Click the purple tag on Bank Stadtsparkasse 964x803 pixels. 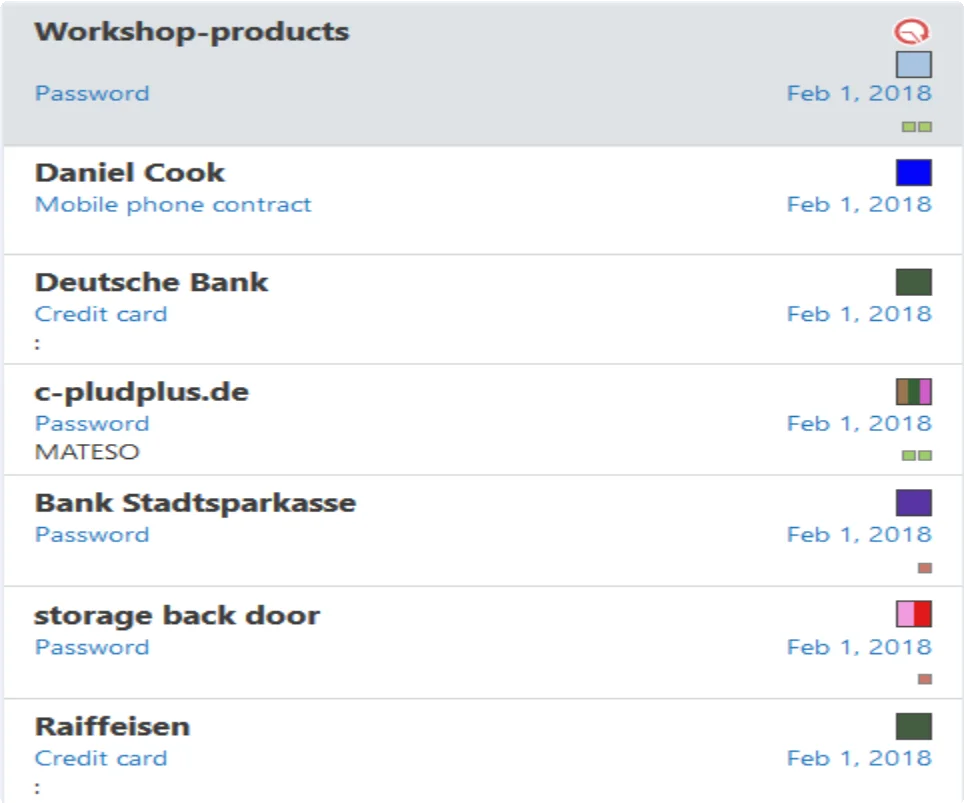(x=914, y=502)
